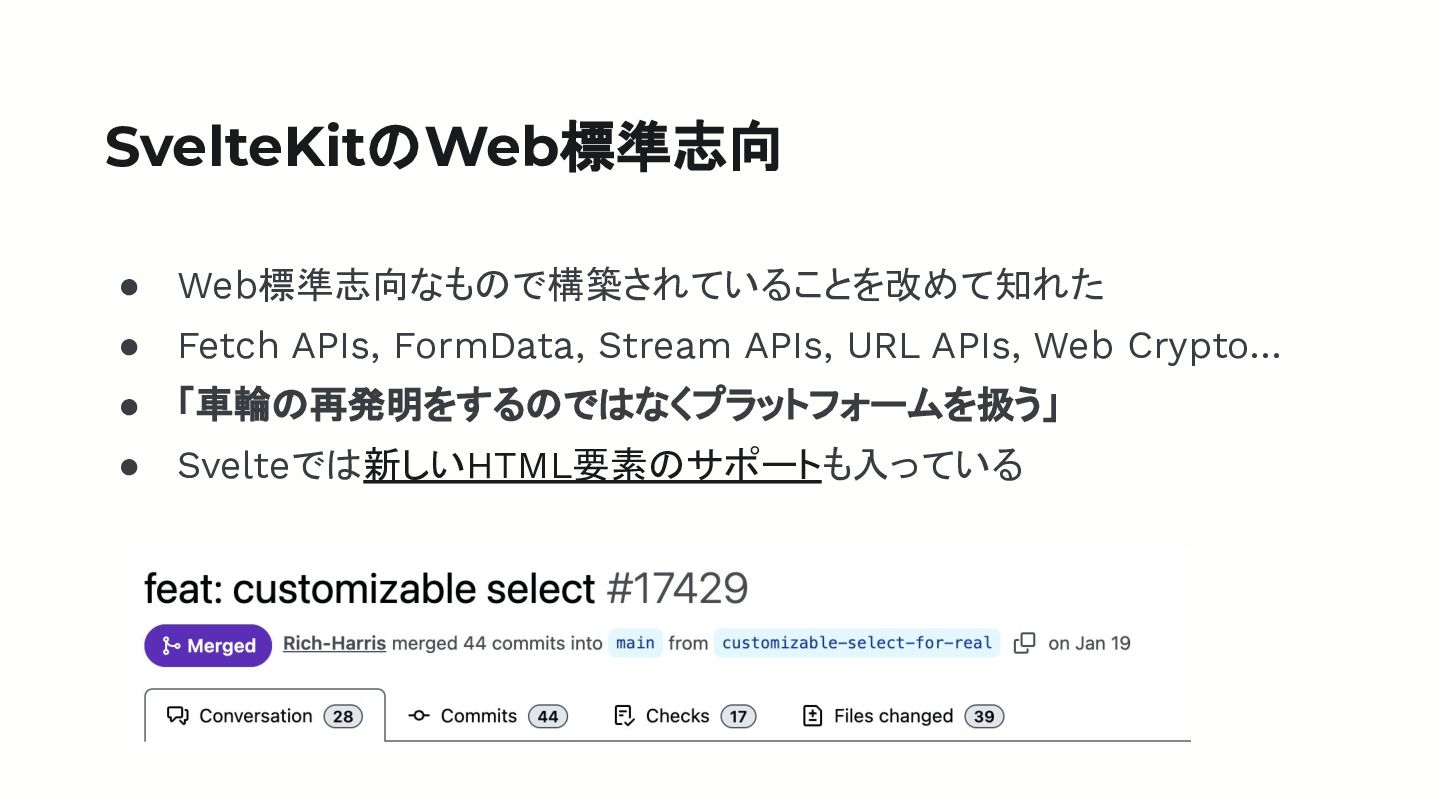Open the Commits tab
Screen dimensions: 1440x810
point(478,716)
